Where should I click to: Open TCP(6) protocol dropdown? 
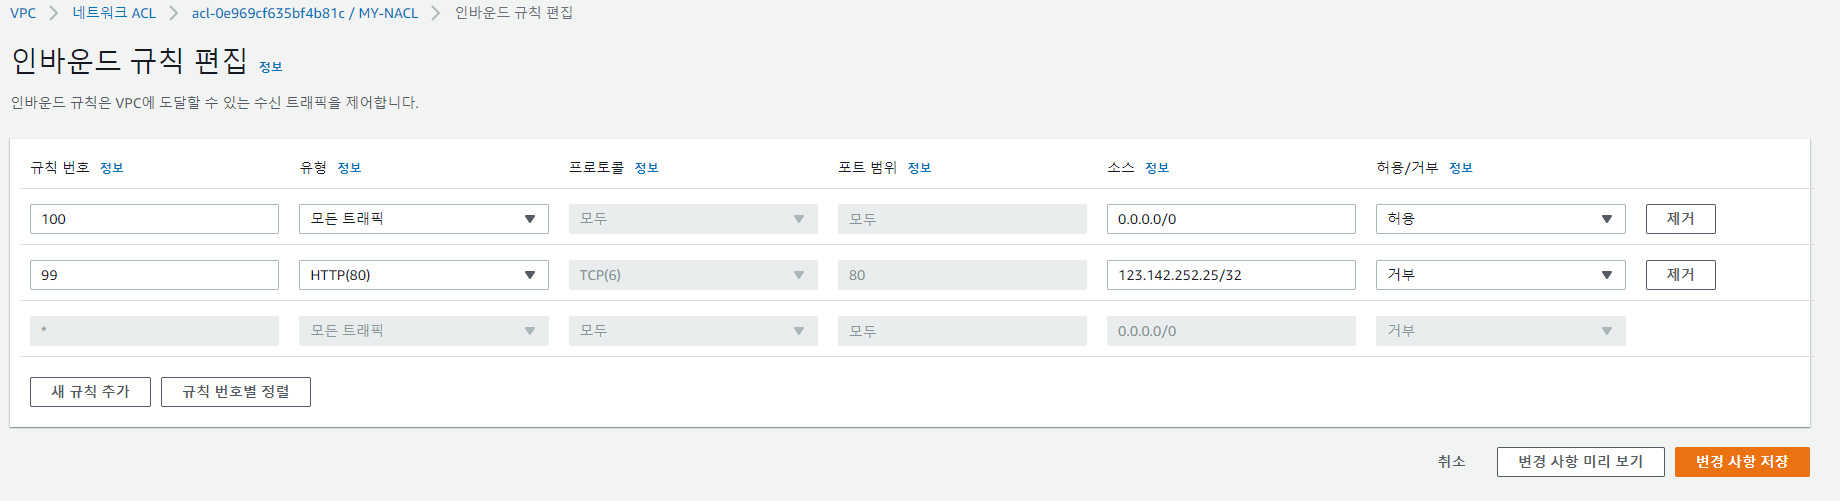tap(693, 275)
